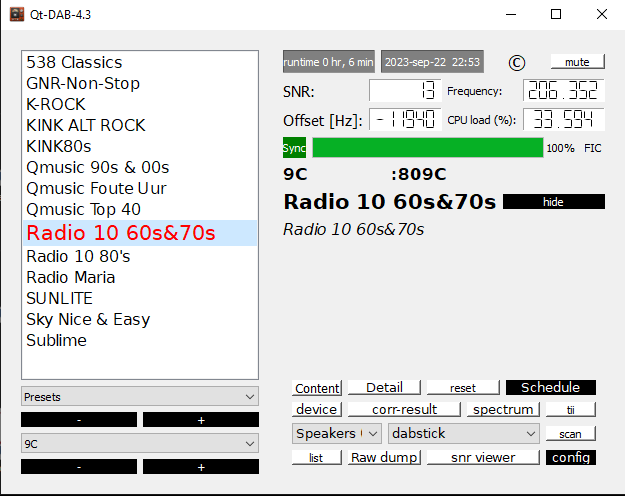
Task: Click the spectrum button
Action: (x=503, y=410)
